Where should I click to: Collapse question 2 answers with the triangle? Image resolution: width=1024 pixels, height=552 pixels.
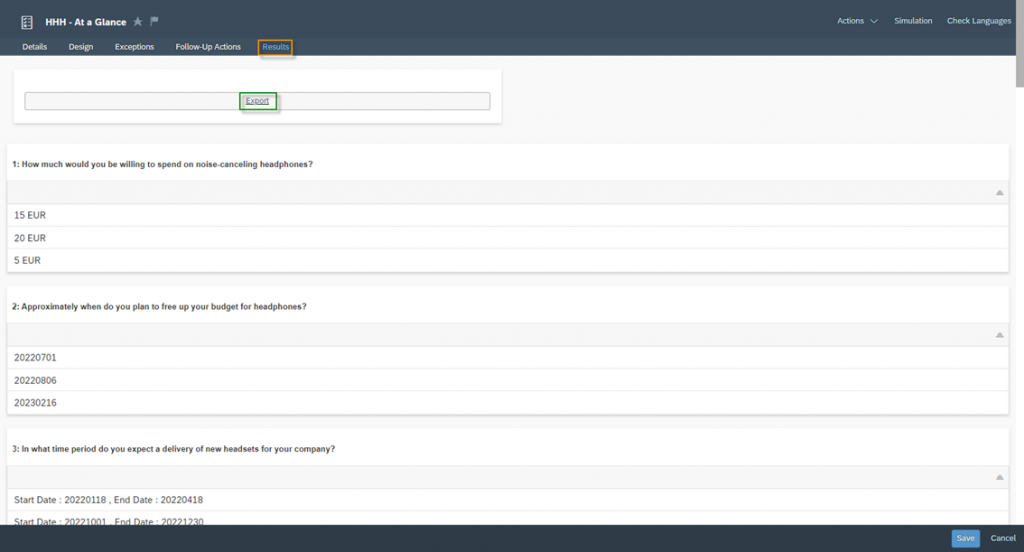coord(999,335)
